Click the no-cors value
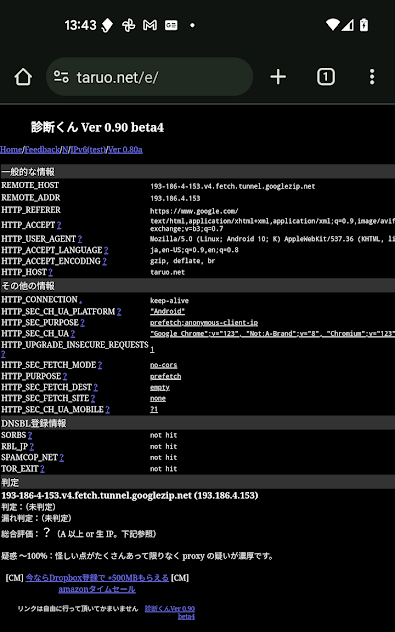Image resolution: width=395 pixels, height=632 pixels. (x=163, y=365)
